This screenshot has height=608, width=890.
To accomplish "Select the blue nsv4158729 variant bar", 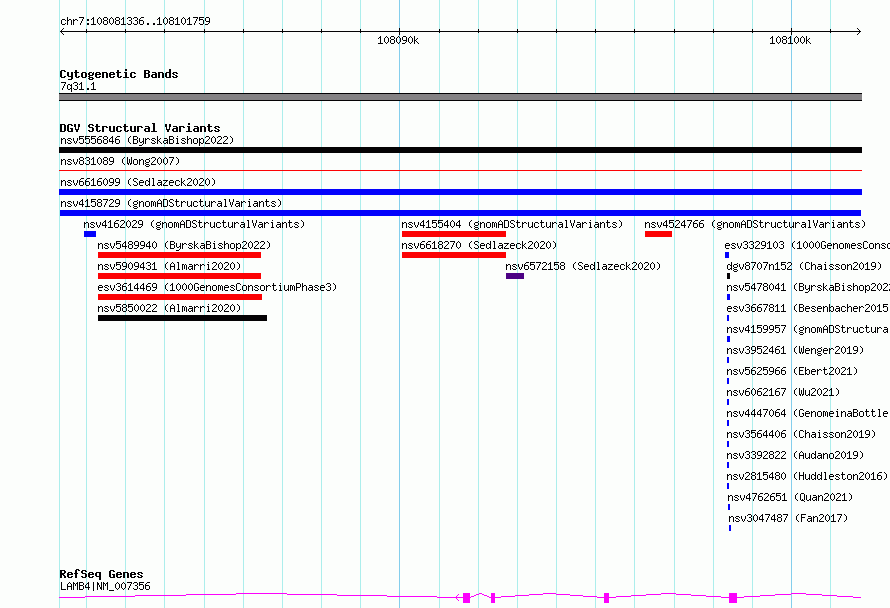I will coord(460,213).
